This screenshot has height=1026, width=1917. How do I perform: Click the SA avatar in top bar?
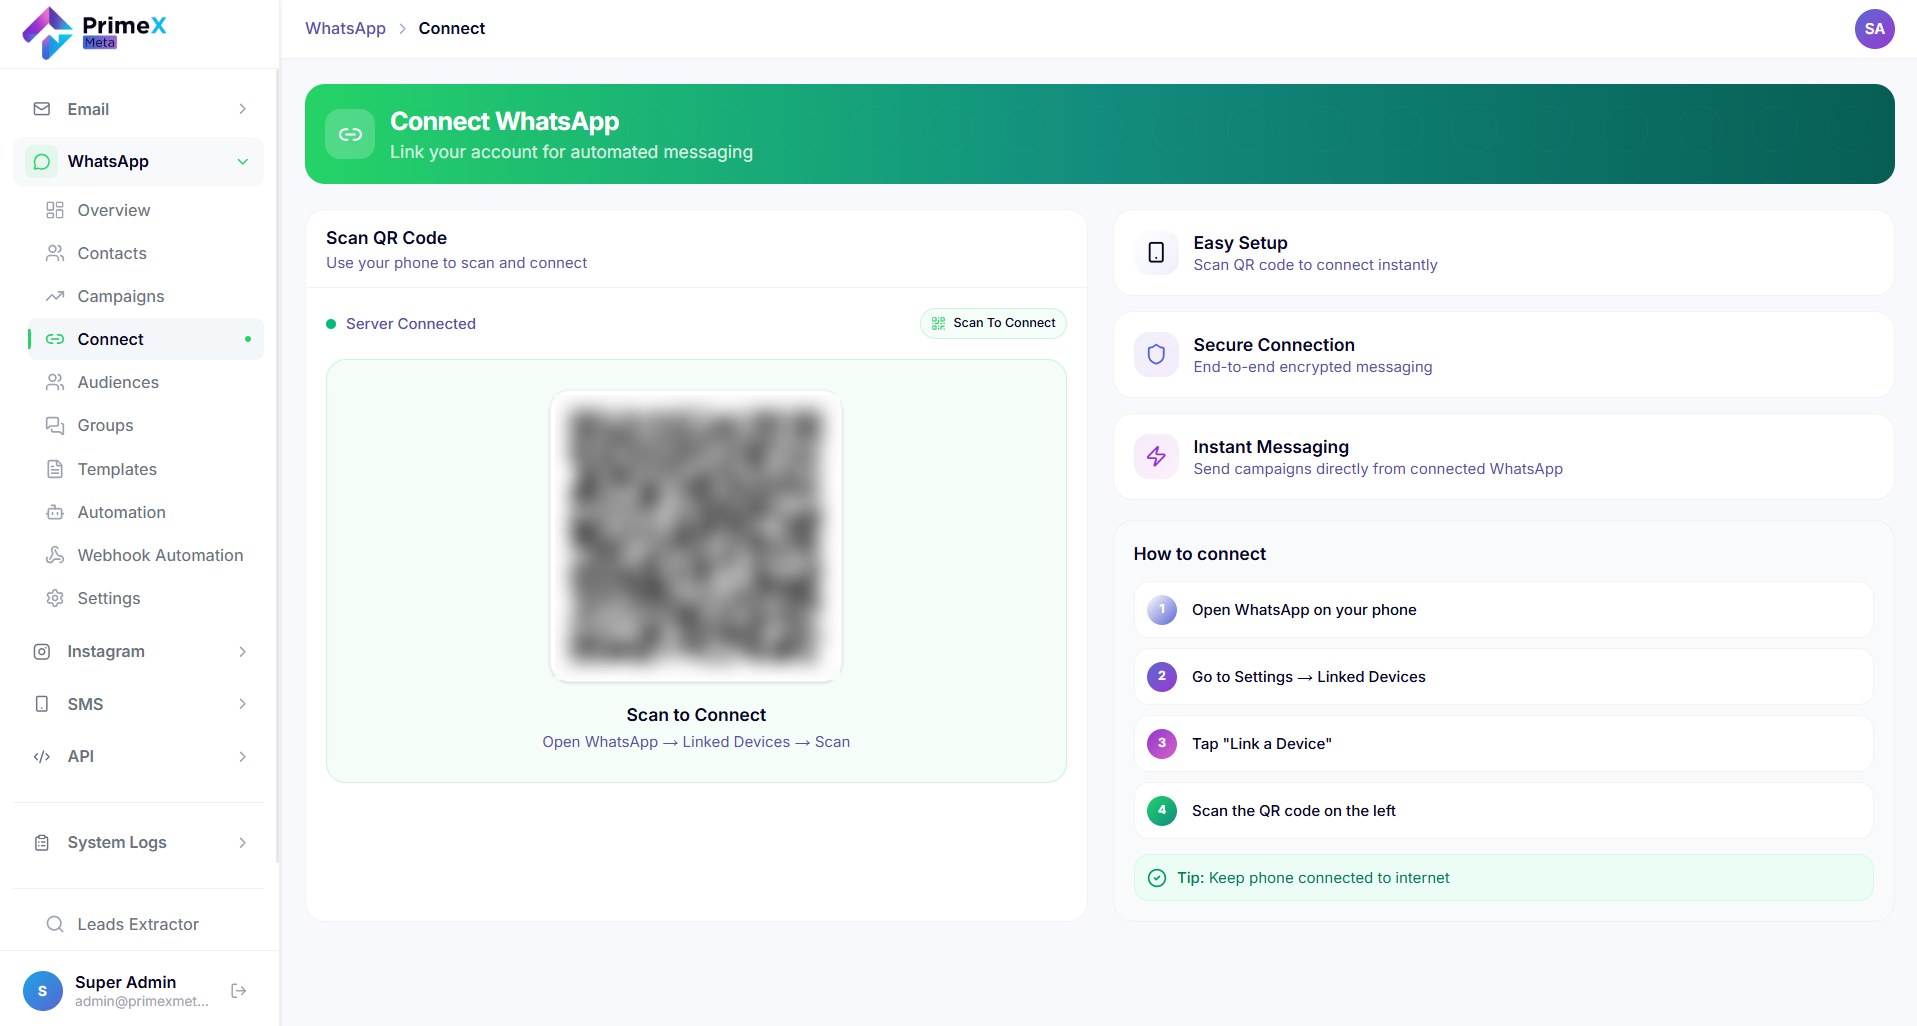click(x=1874, y=29)
